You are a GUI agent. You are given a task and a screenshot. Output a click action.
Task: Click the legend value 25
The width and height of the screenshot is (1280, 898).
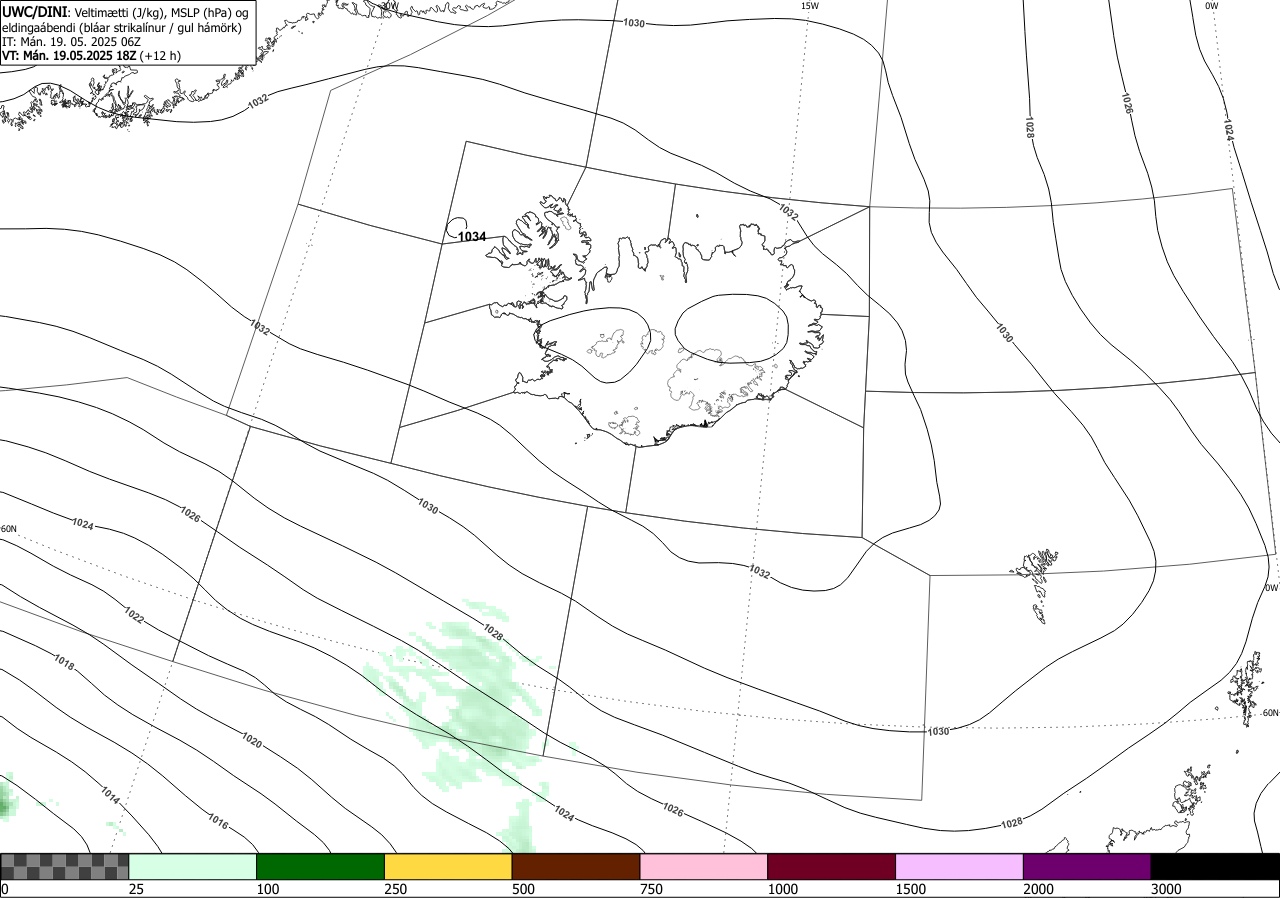point(137,889)
